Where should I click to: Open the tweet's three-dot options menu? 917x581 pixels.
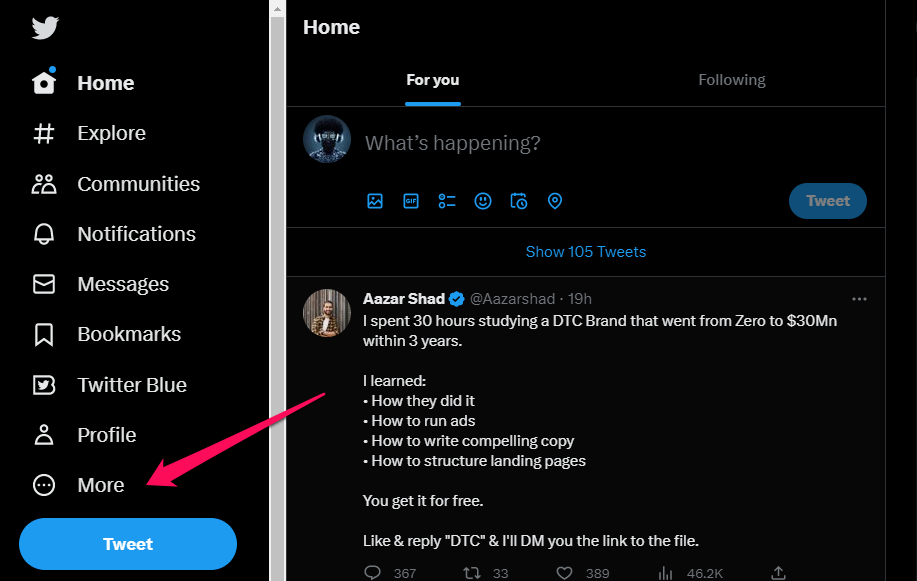pyautogui.click(x=859, y=299)
